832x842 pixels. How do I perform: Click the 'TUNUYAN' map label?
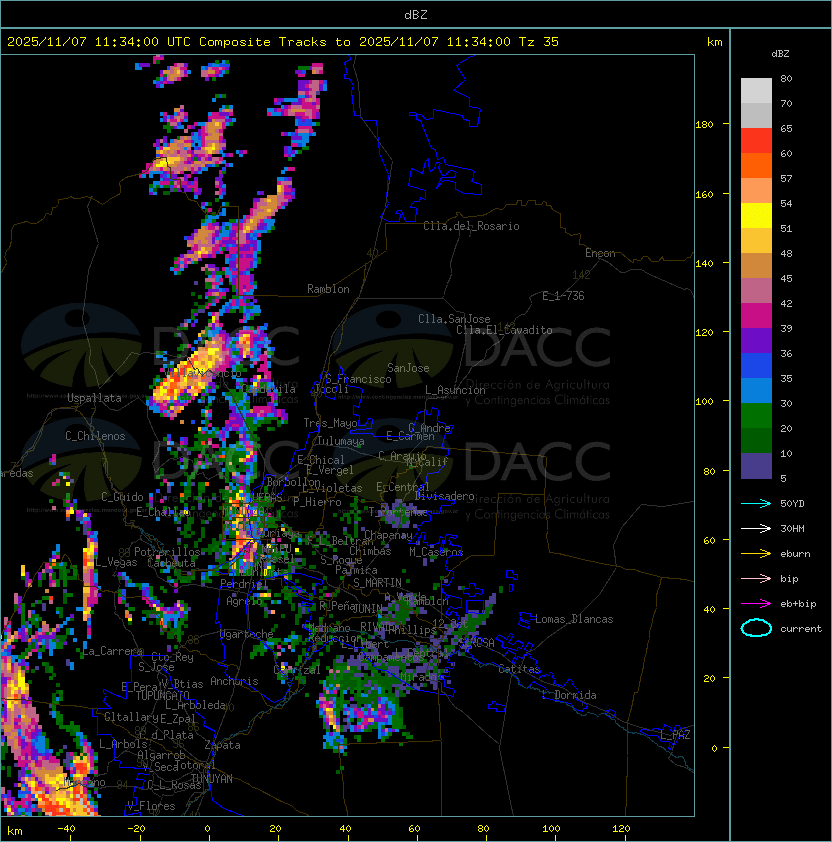(212, 779)
